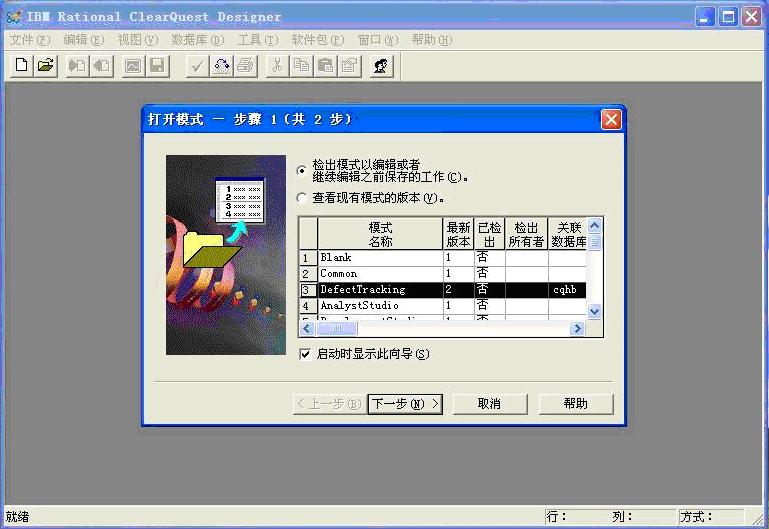The image size is (769, 529).
Task: Select the Blank schema row
Action: pyautogui.click(x=443, y=258)
